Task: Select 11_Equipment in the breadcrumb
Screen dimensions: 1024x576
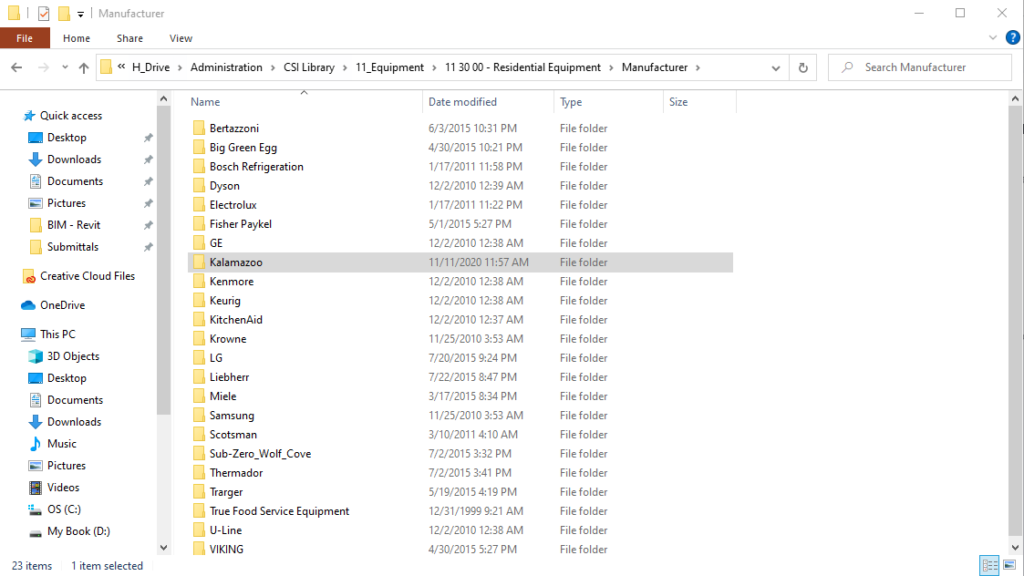Action: click(x=390, y=67)
